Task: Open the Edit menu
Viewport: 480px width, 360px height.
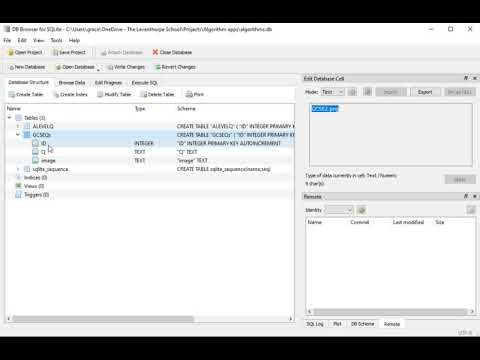Action: pos(22,40)
